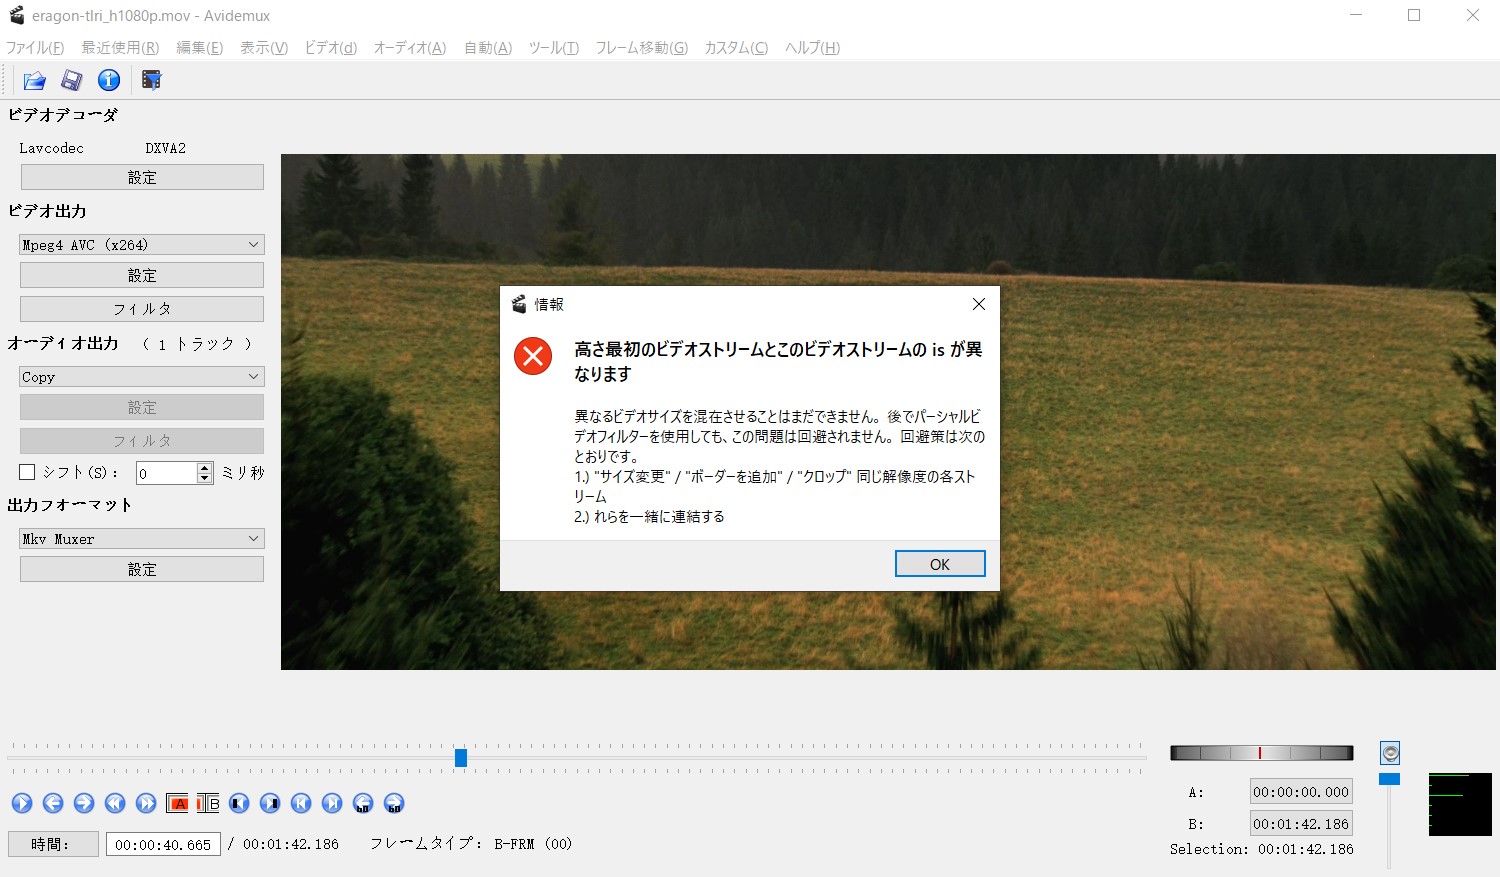Open the 出力フォーマット dropdown showing Mkv Muxer
The height and width of the screenshot is (877, 1500).
click(x=141, y=538)
